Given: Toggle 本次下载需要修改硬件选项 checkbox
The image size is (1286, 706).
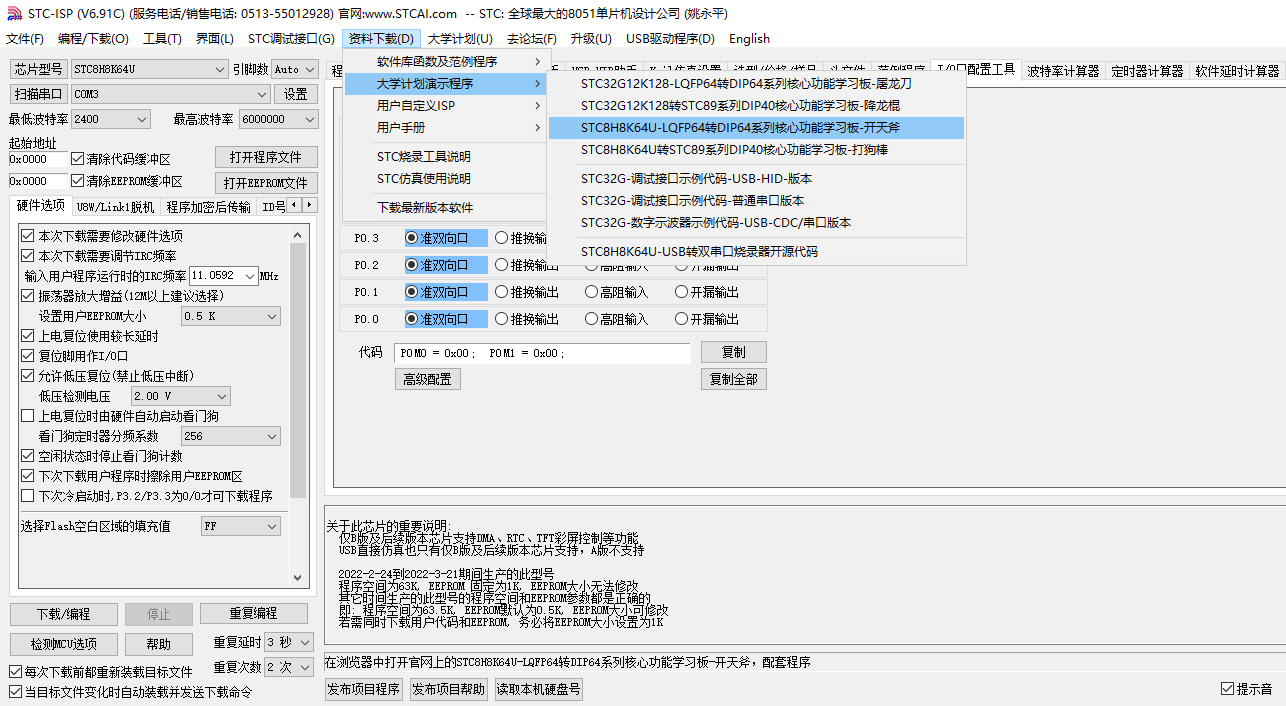Looking at the screenshot, I should (x=28, y=236).
